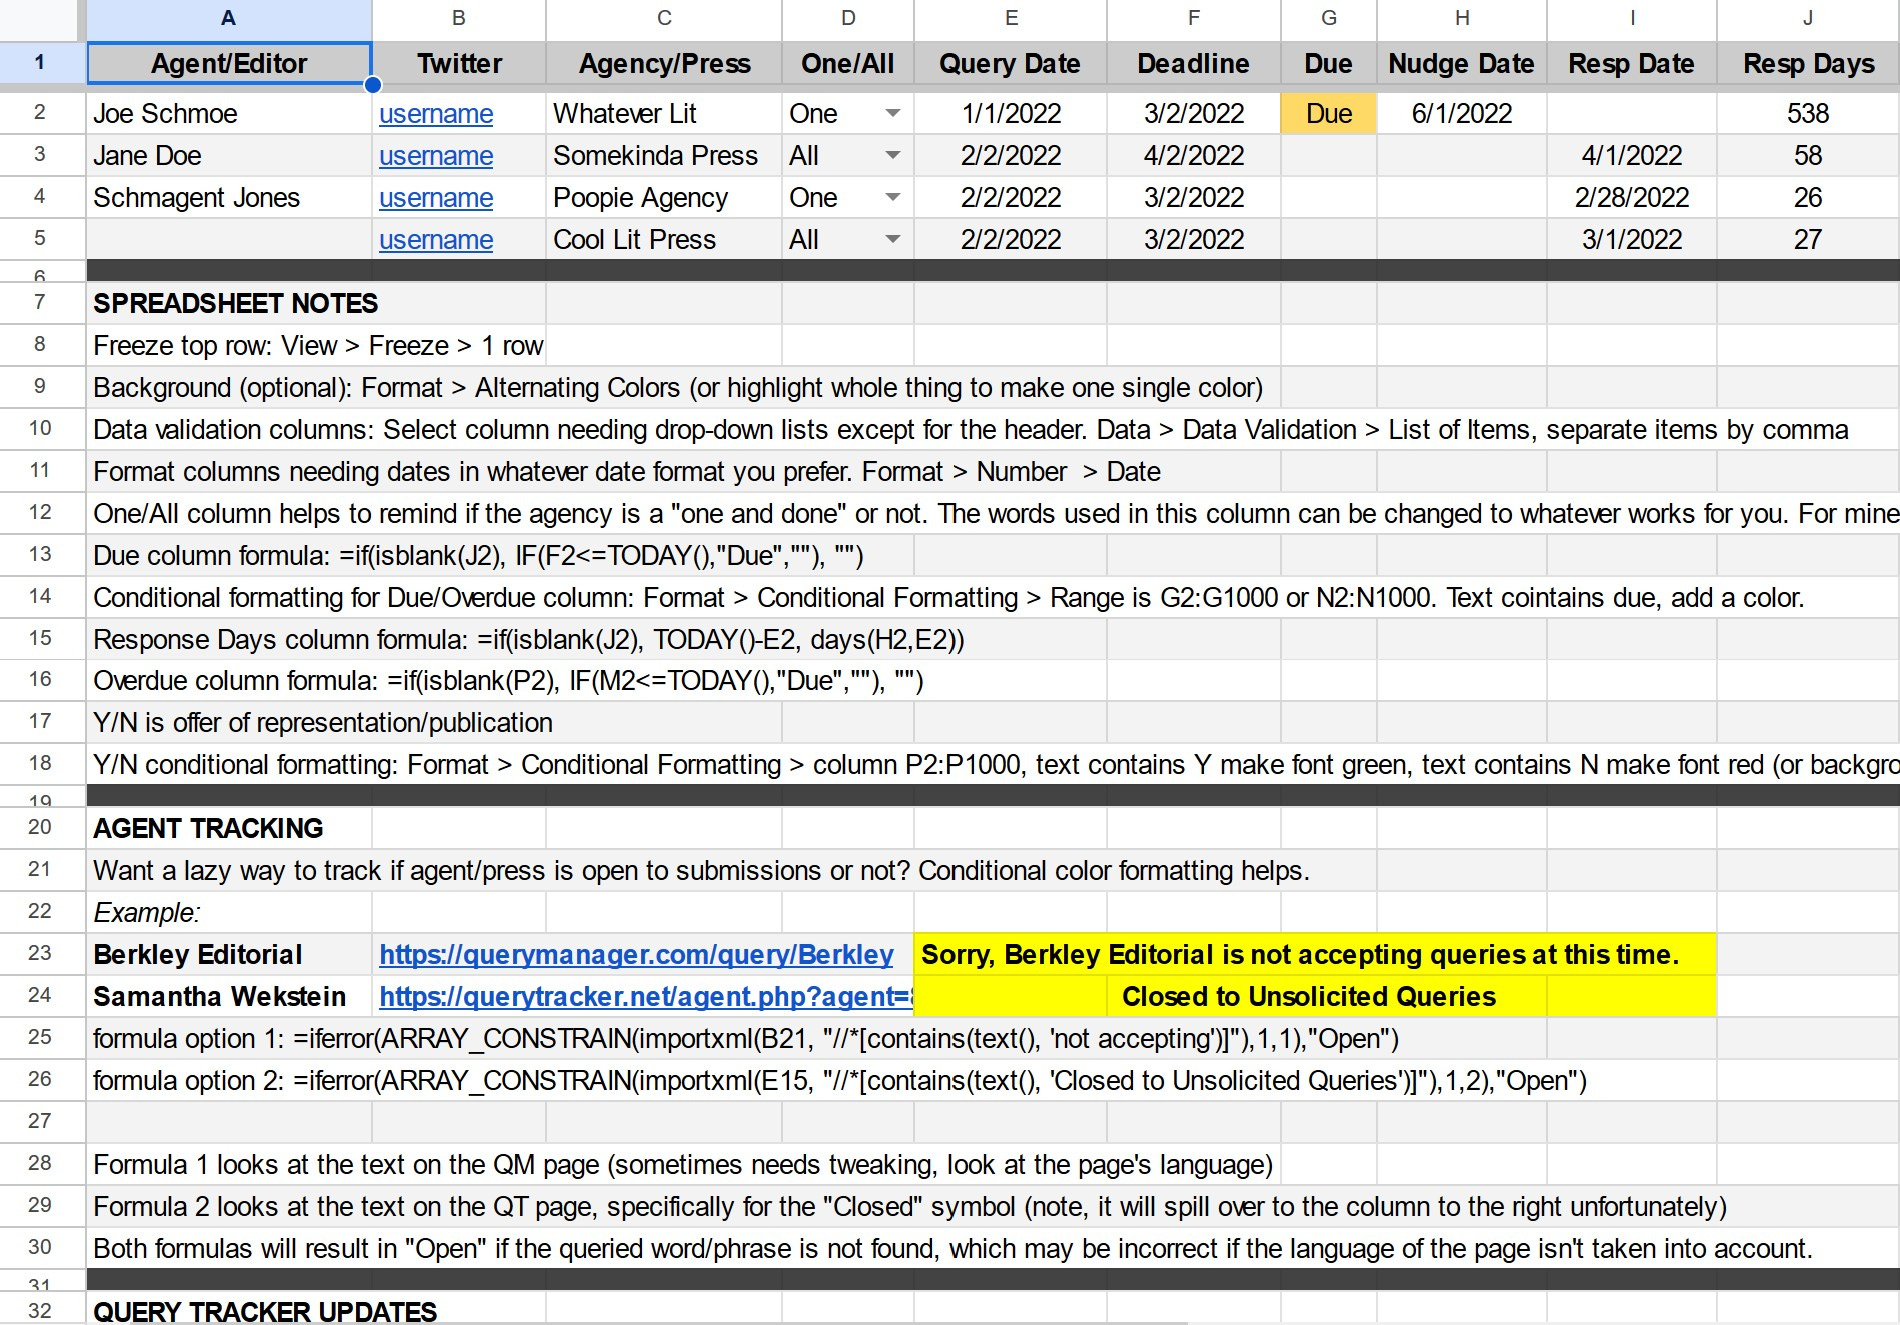The width and height of the screenshot is (1900, 1325).
Task: Click the Deadline header cell
Action: point(1194,64)
